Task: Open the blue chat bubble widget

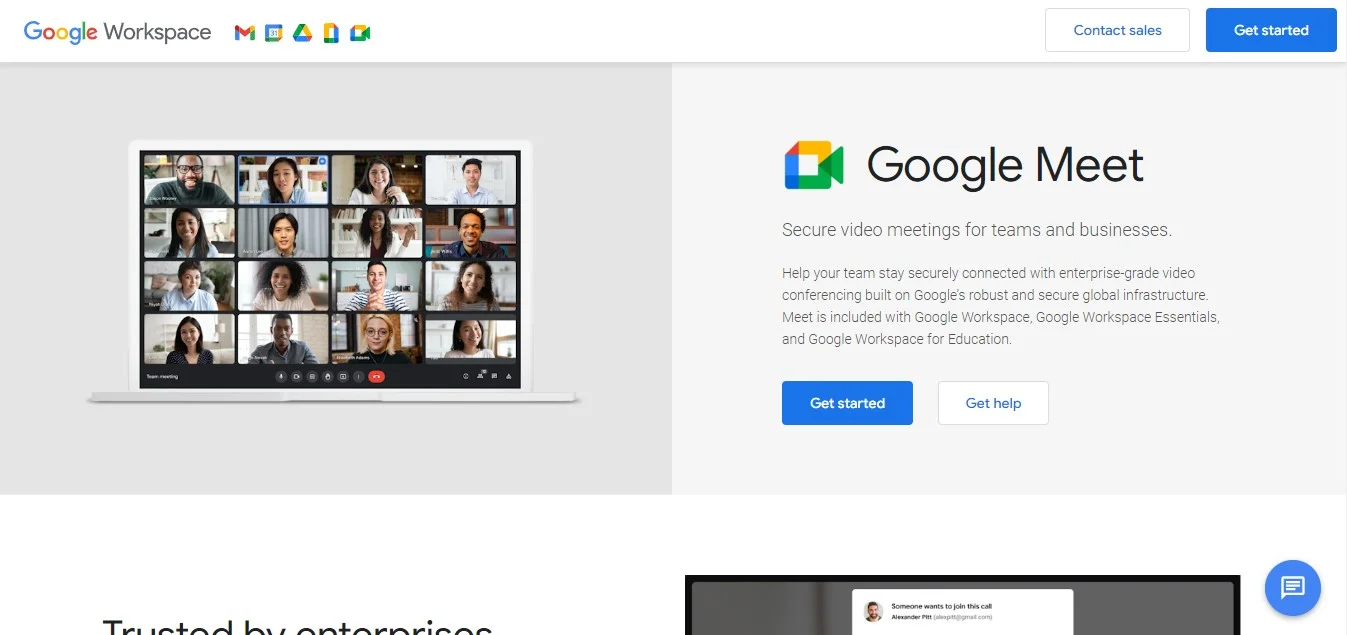Action: click(1293, 587)
